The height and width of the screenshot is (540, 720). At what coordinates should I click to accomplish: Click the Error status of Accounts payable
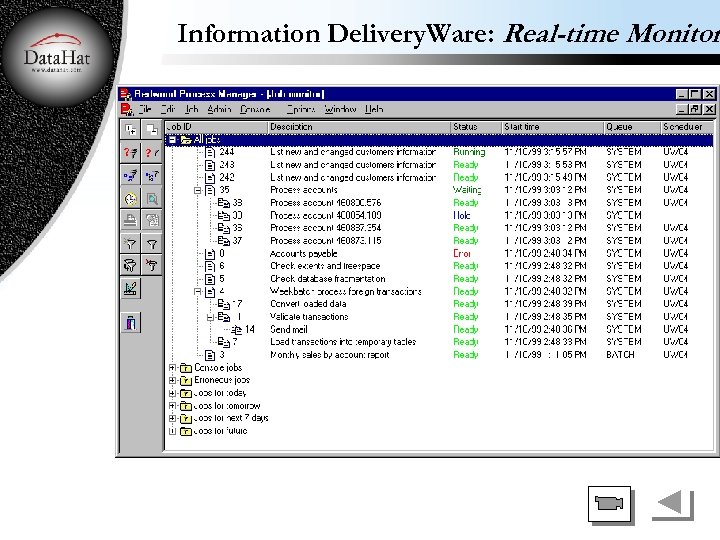click(x=462, y=253)
